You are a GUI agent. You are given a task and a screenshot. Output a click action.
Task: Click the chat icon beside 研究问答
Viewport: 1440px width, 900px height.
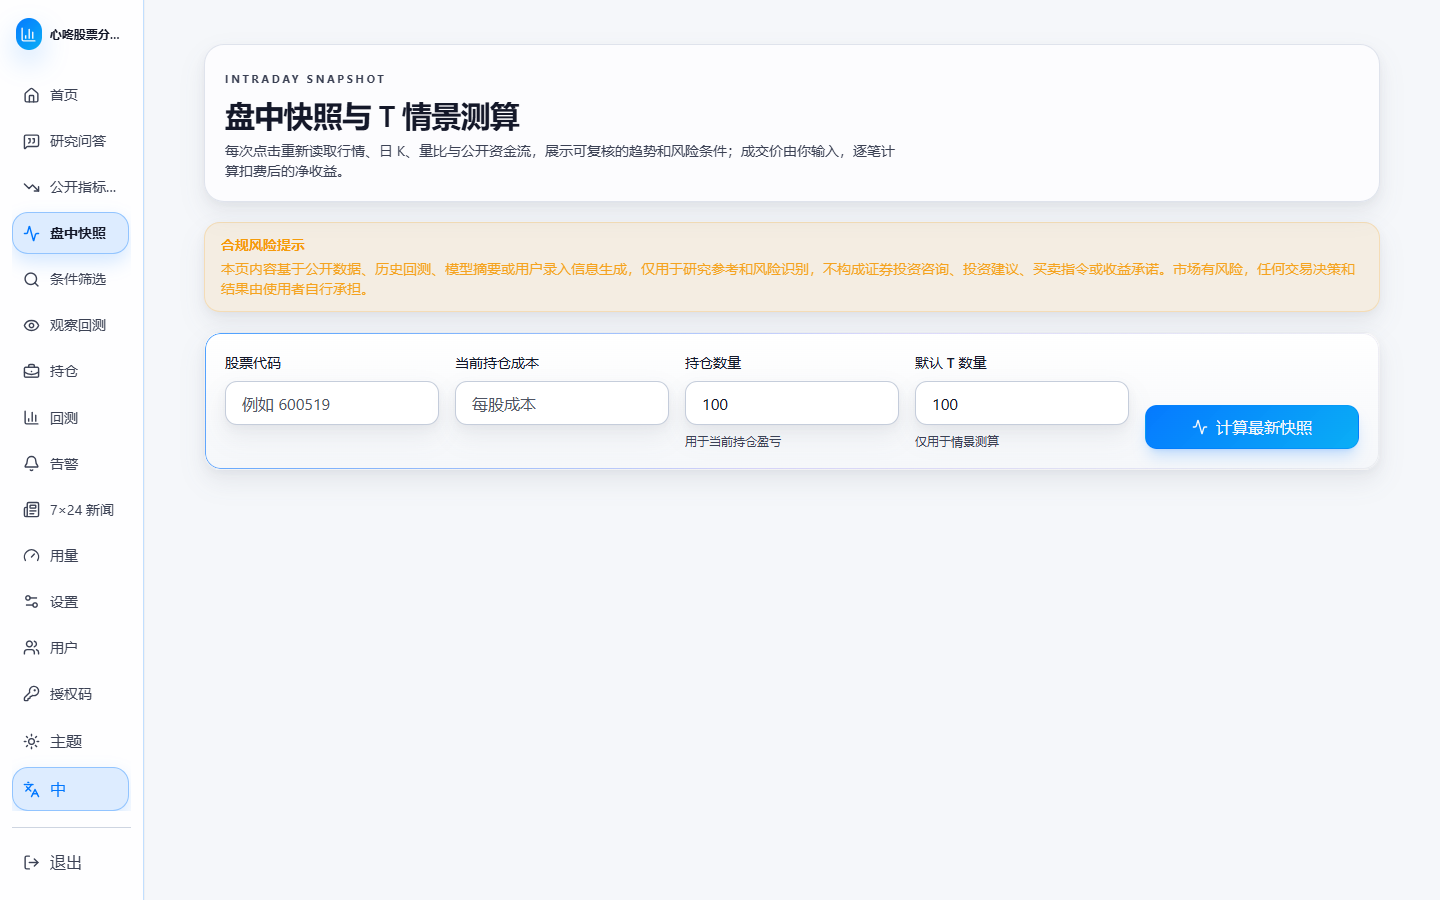32,141
